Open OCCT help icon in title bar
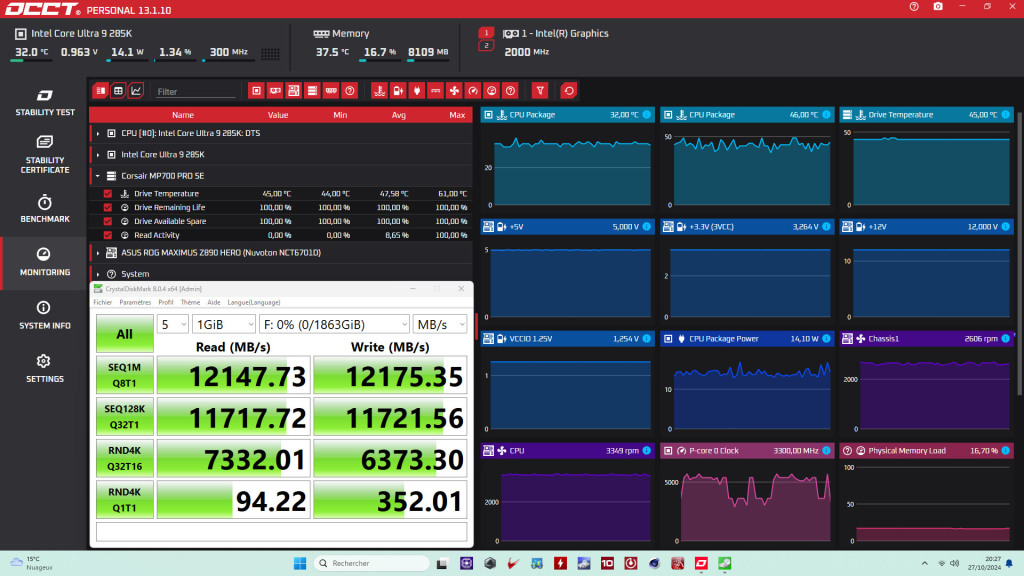This screenshot has width=1024, height=576. (914, 7)
